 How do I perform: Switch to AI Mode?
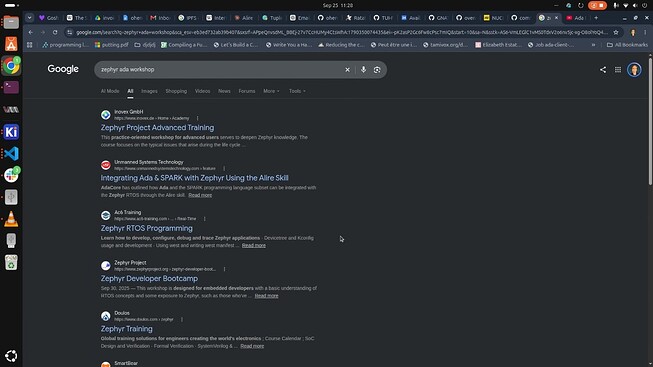(x=110, y=91)
